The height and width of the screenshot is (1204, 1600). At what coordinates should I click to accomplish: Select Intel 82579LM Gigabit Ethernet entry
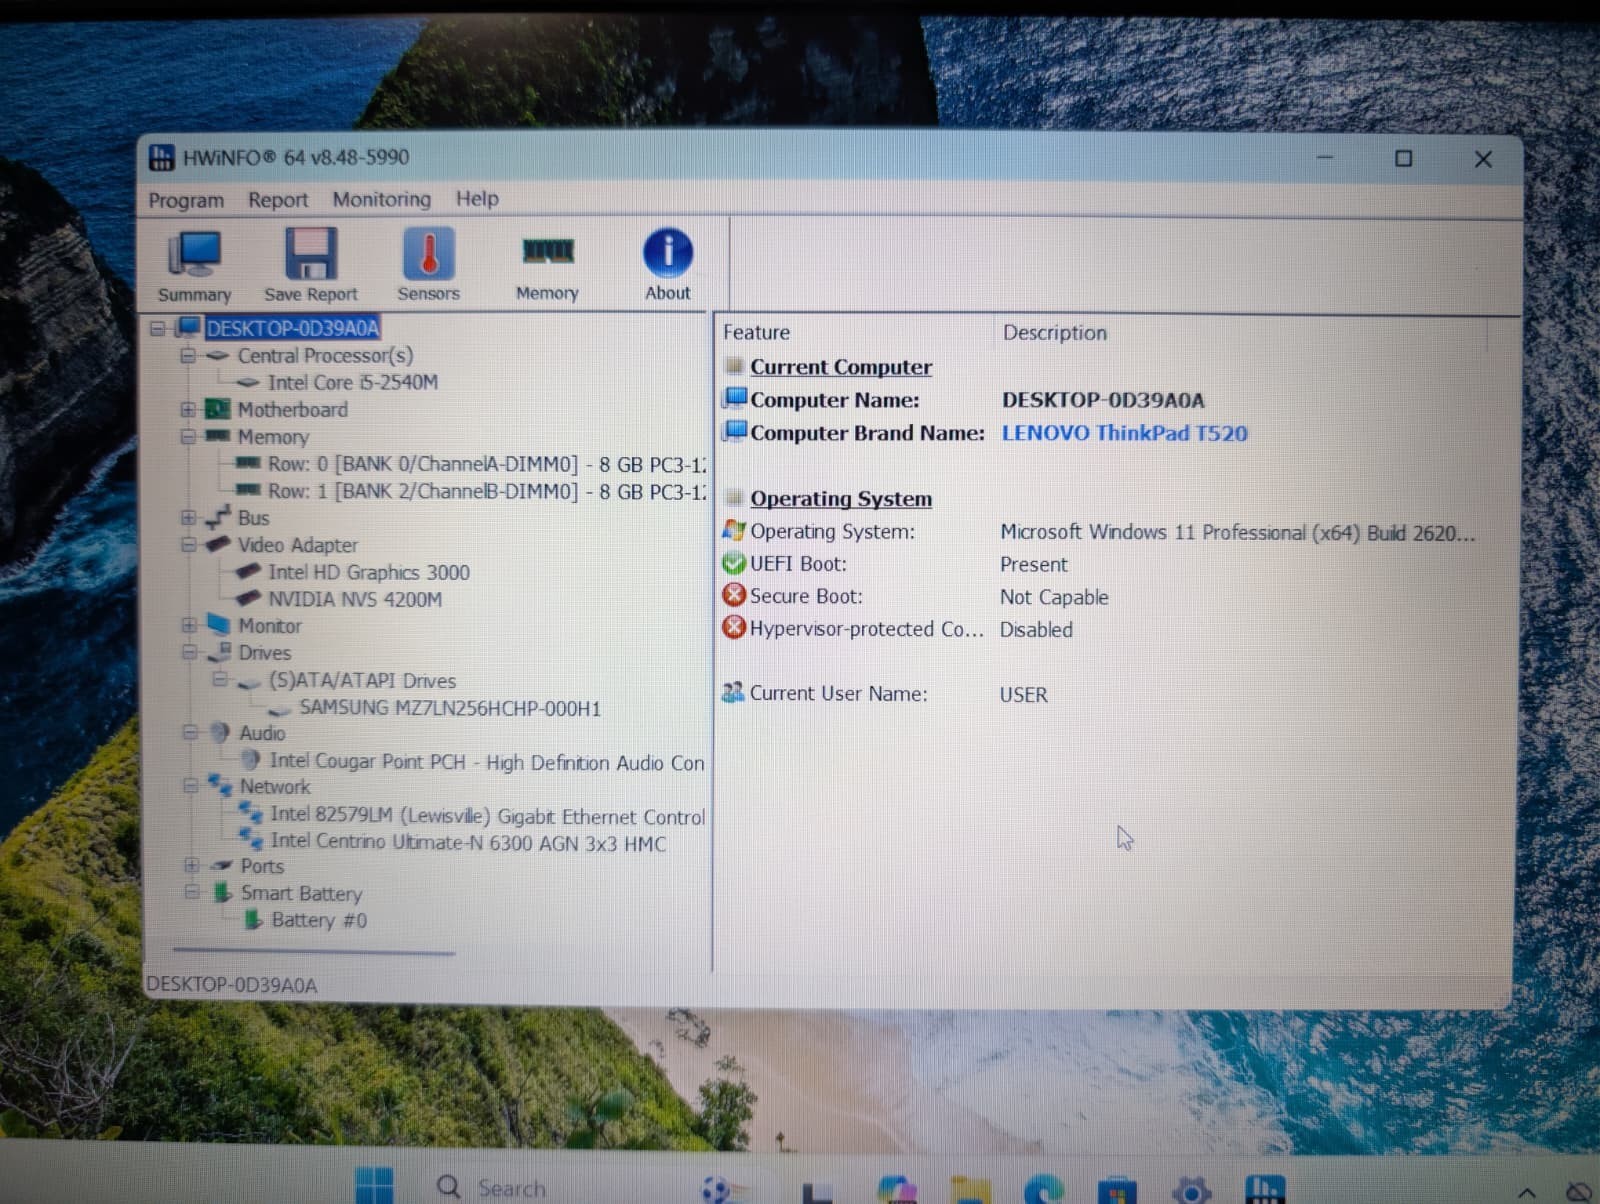tap(487, 816)
